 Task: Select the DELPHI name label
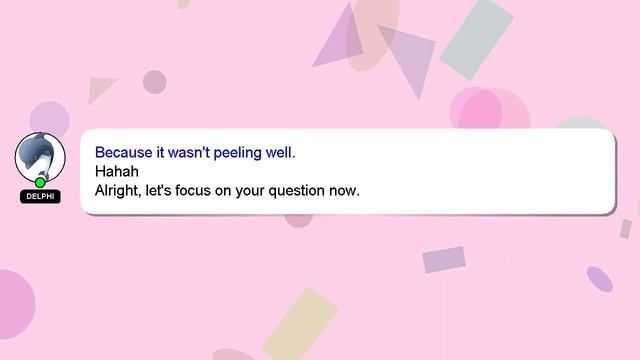click(x=40, y=196)
